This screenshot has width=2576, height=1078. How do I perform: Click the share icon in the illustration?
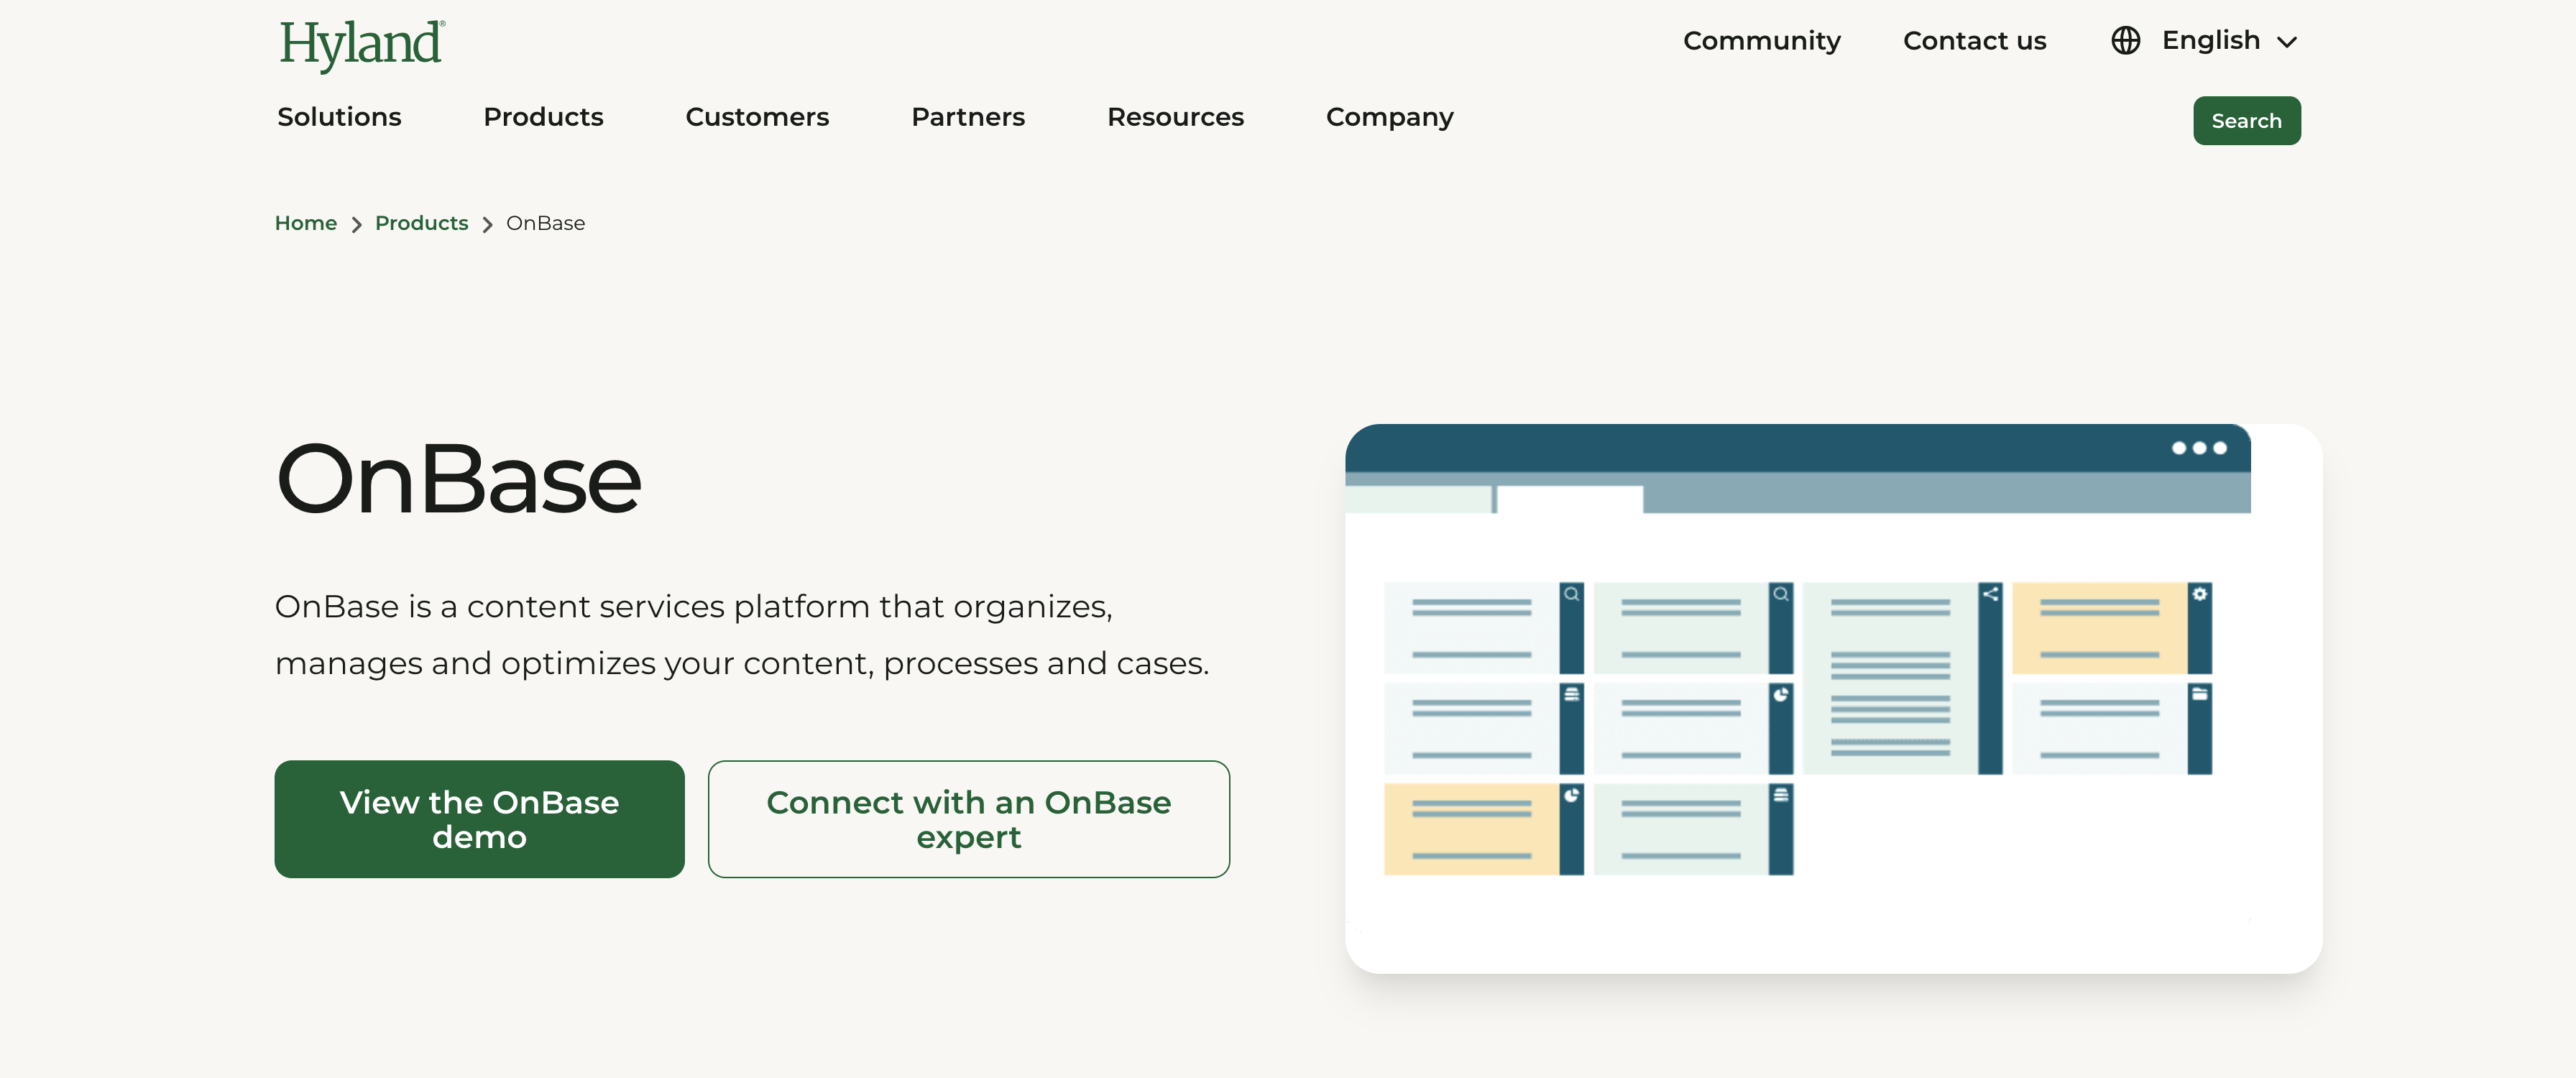coord(1990,594)
